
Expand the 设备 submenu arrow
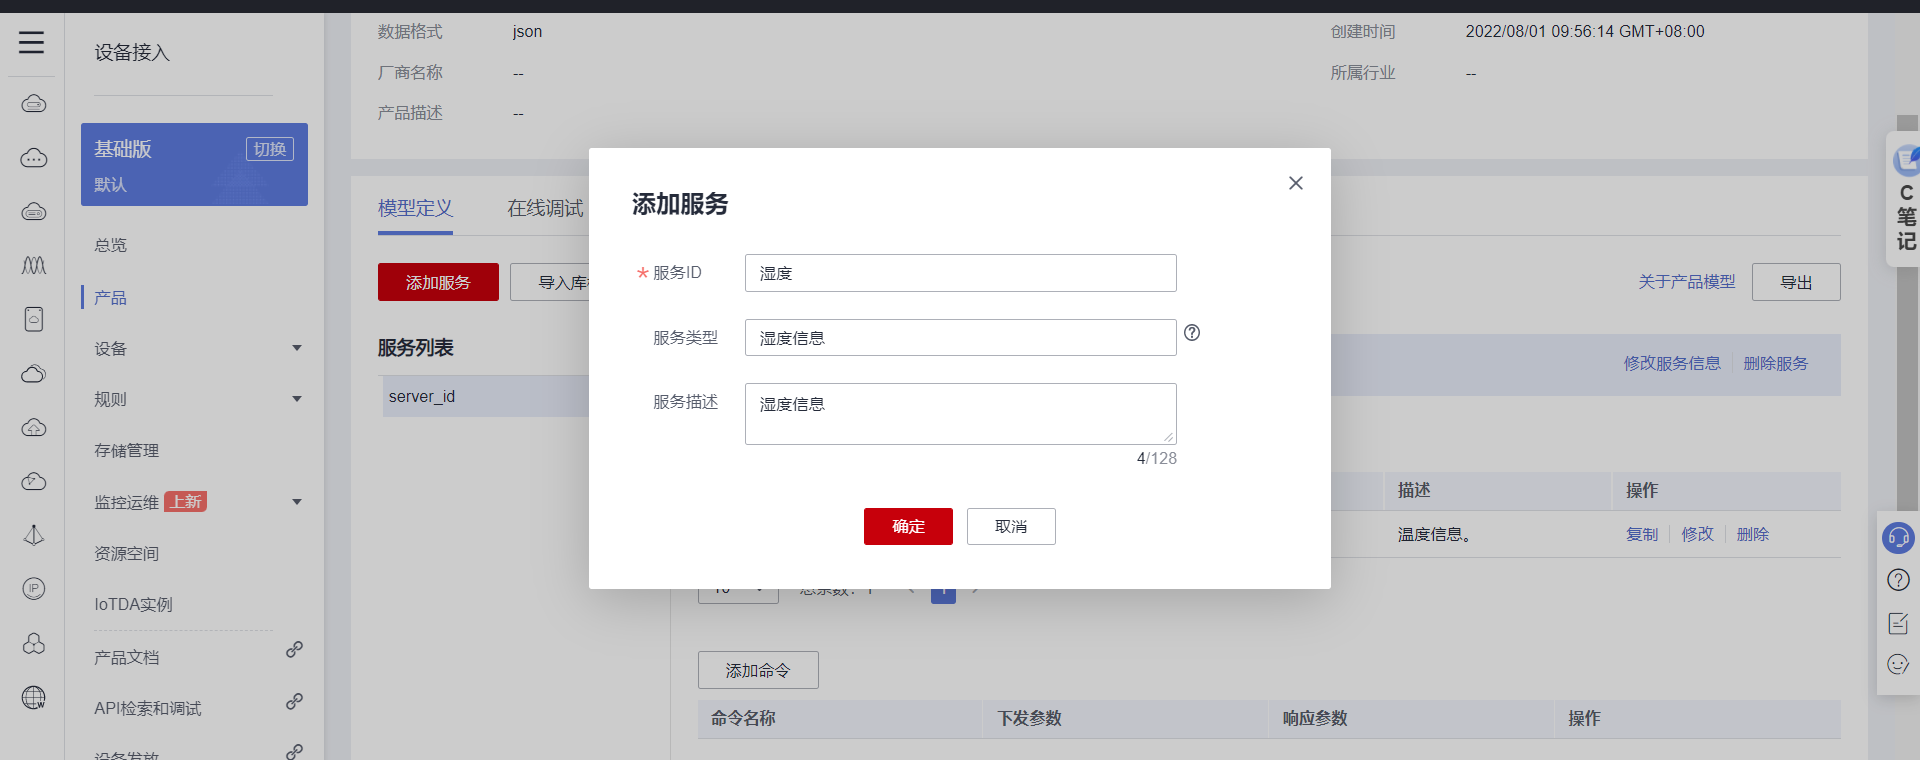coord(297,348)
